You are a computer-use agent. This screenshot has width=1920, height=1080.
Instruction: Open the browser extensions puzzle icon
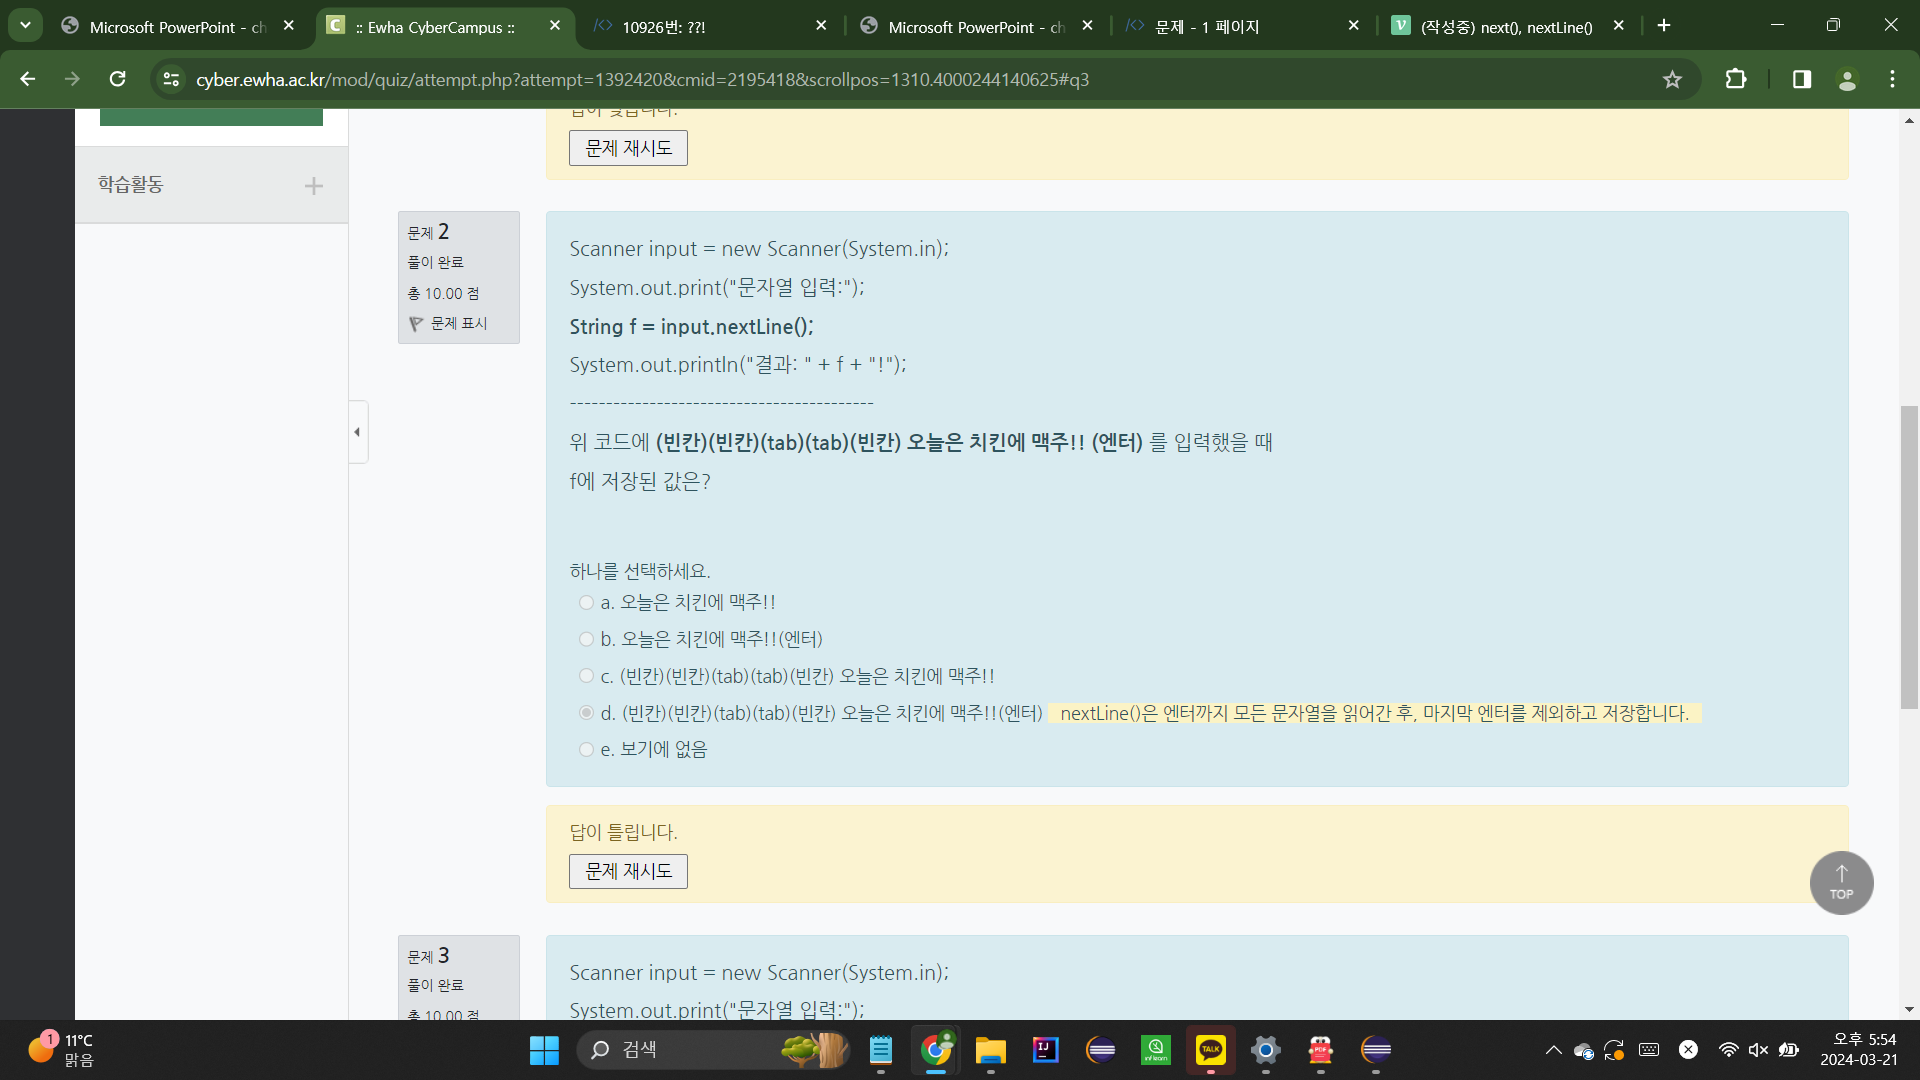[x=1736, y=79]
